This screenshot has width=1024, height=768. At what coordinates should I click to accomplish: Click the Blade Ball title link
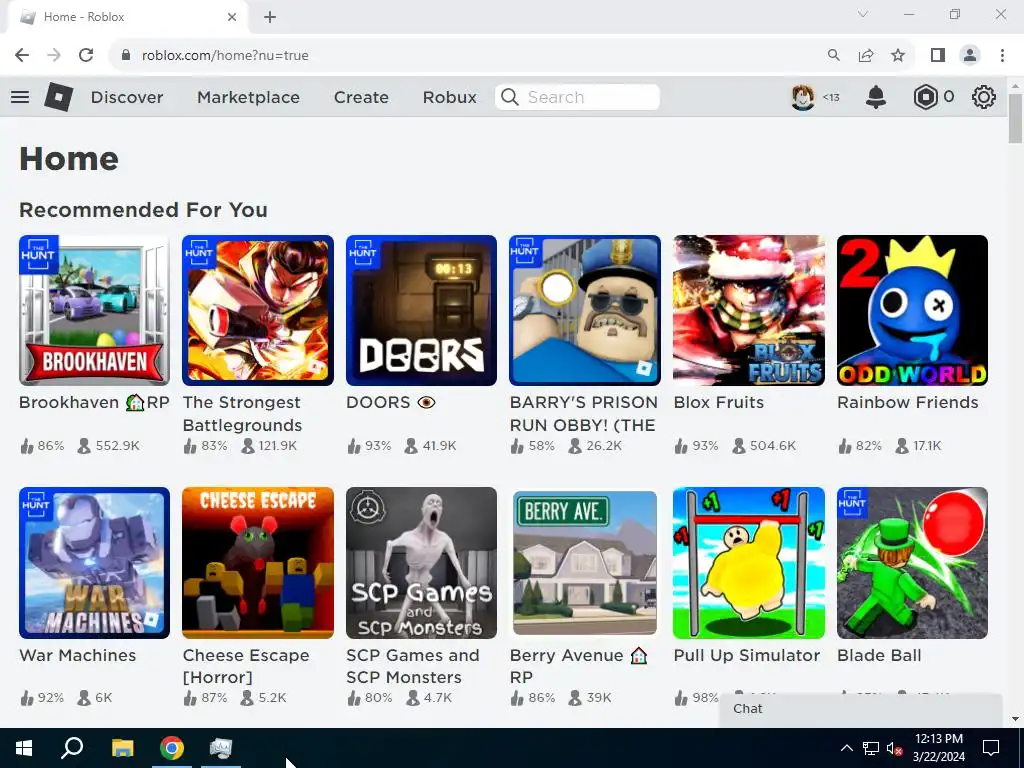tap(879, 655)
